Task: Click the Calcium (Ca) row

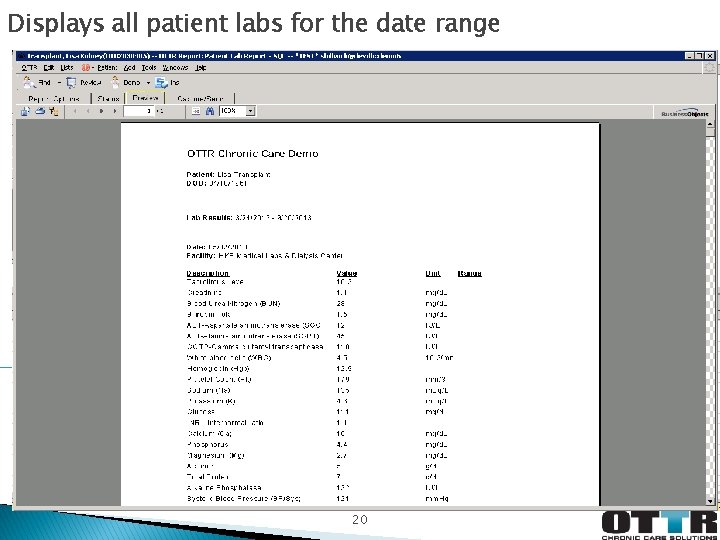Action: pyautogui.click(x=317, y=433)
